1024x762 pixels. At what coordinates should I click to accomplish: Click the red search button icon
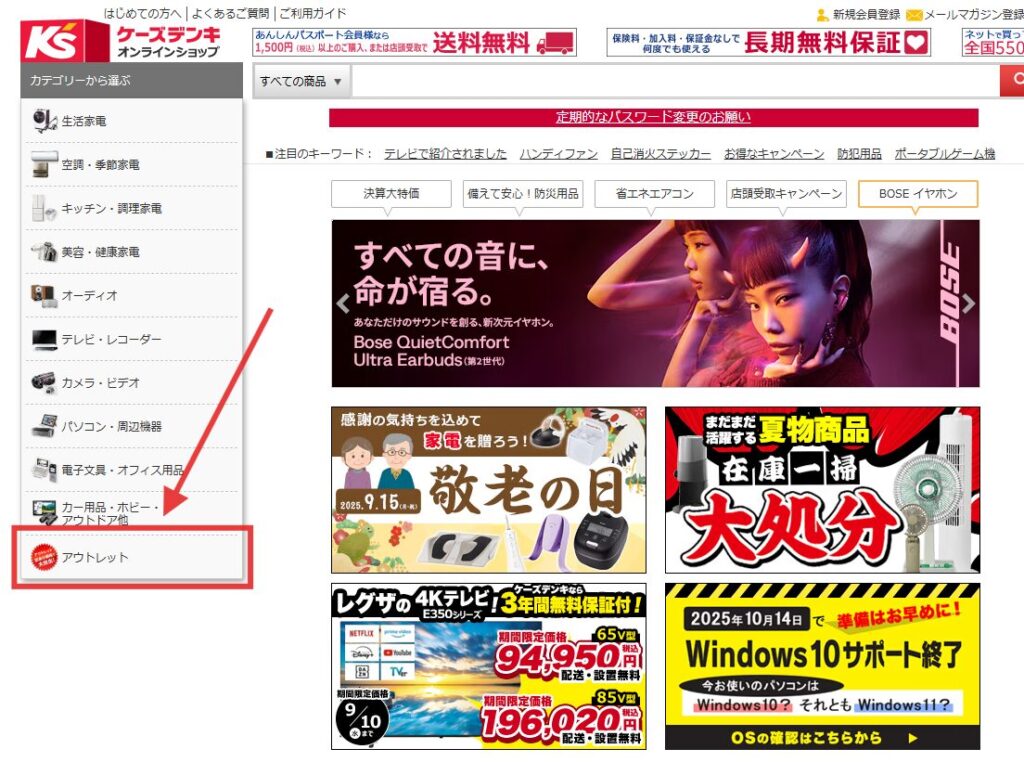(1013, 81)
